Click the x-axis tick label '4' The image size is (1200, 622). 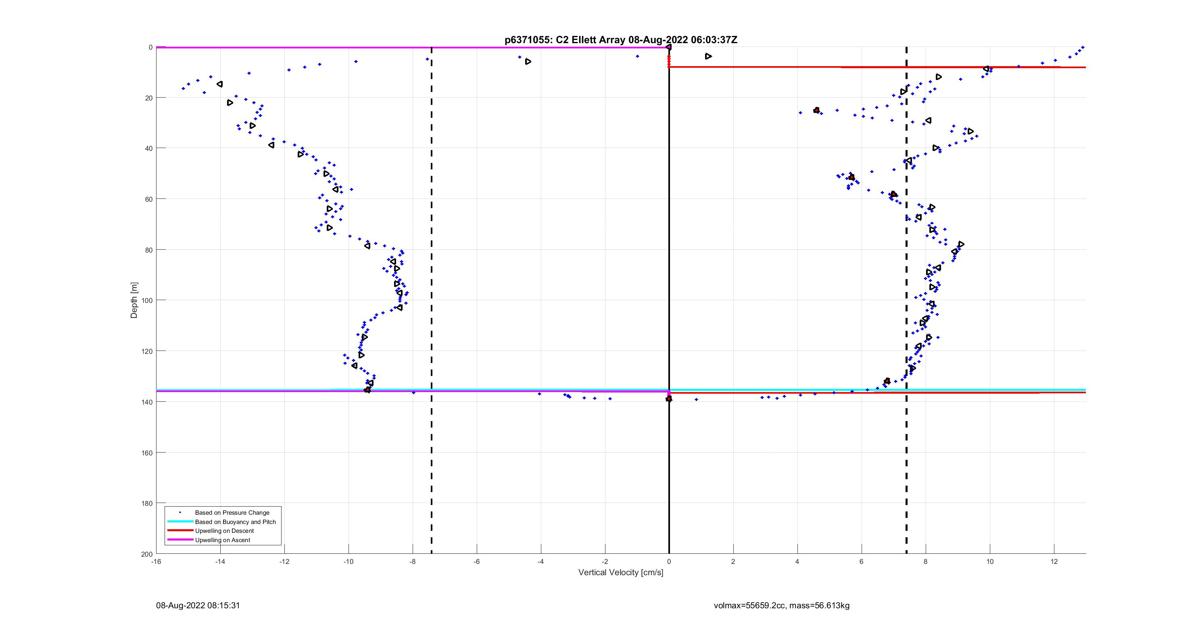[x=797, y=562]
